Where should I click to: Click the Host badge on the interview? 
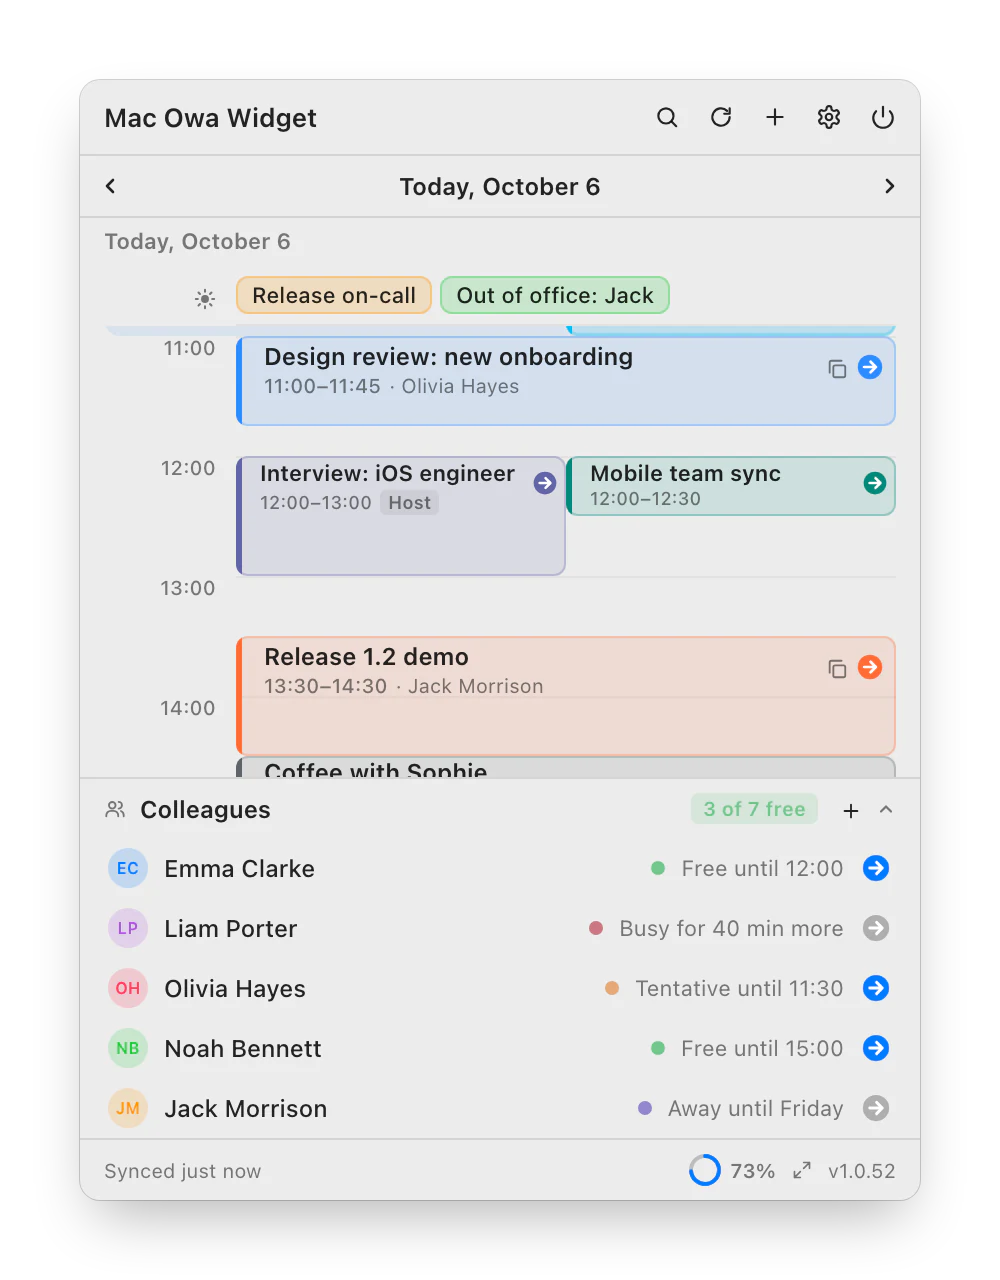[x=410, y=503]
